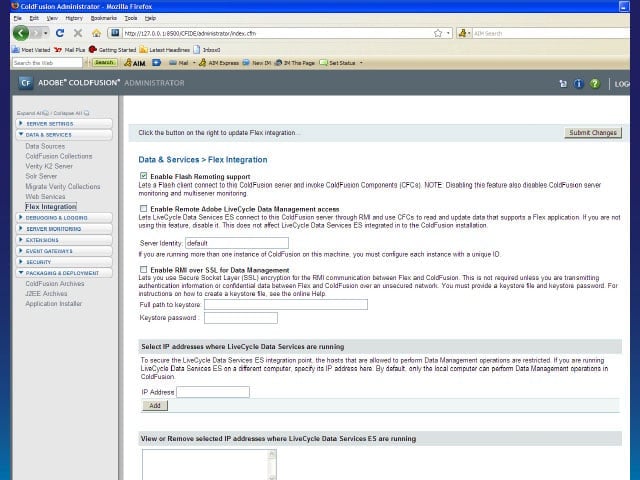The width and height of the screenshot is (640, 480).
Task: Reload the page with refresh icon
Action: (60, 33)
